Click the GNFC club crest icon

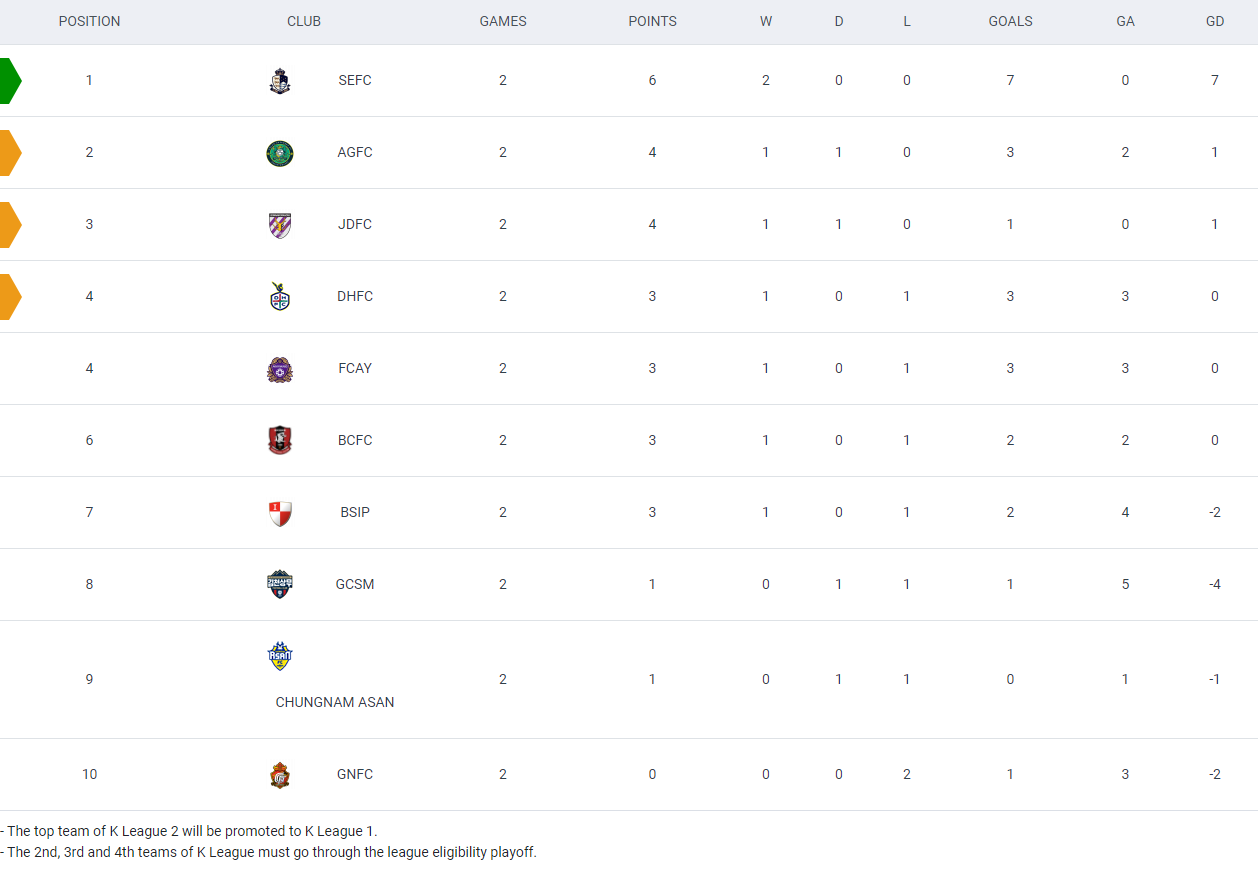click(280, 775)
